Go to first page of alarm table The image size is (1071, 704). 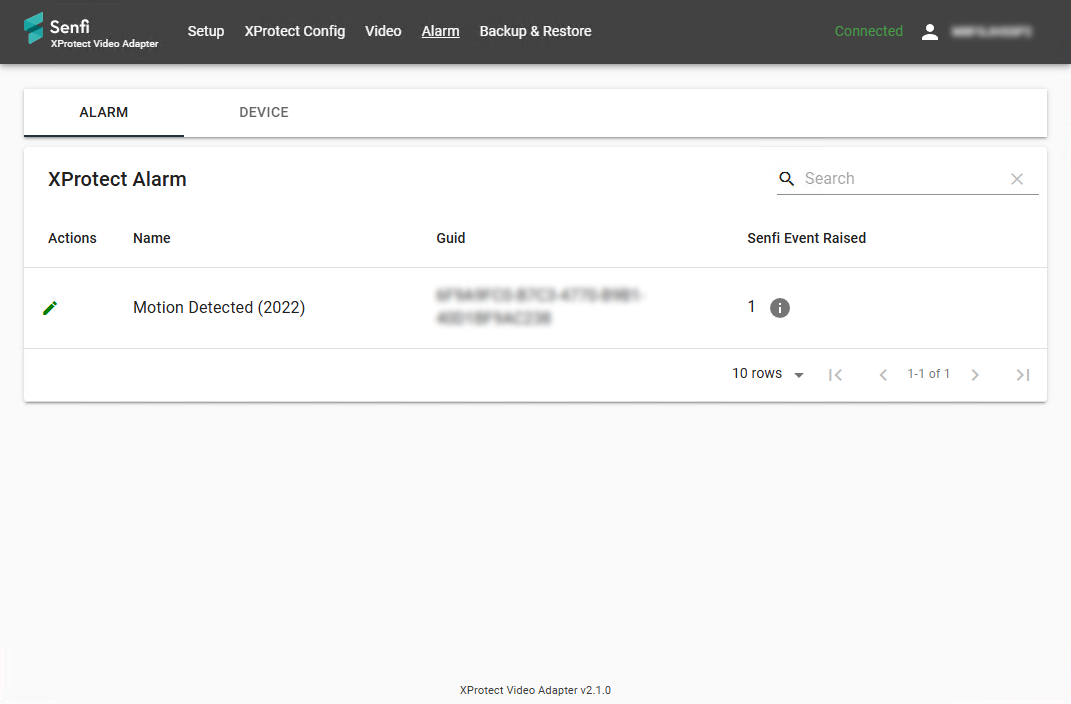point(836,375)
